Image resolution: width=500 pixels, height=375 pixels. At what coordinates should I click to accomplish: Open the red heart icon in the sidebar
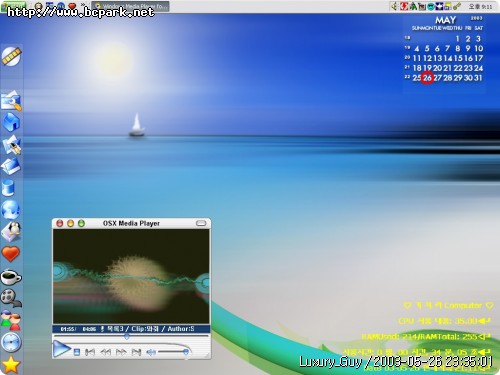coord(11,254)
